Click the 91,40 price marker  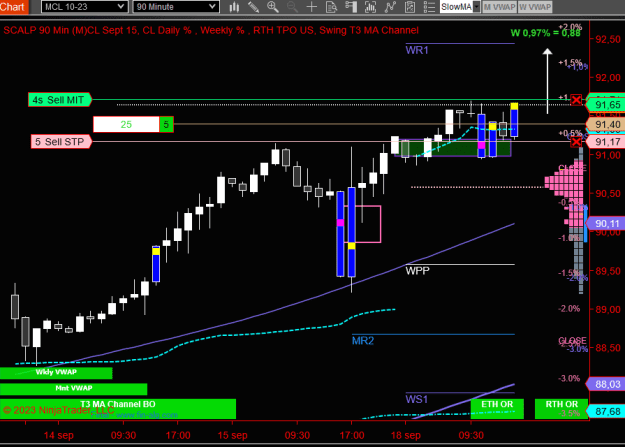[605, 125]
